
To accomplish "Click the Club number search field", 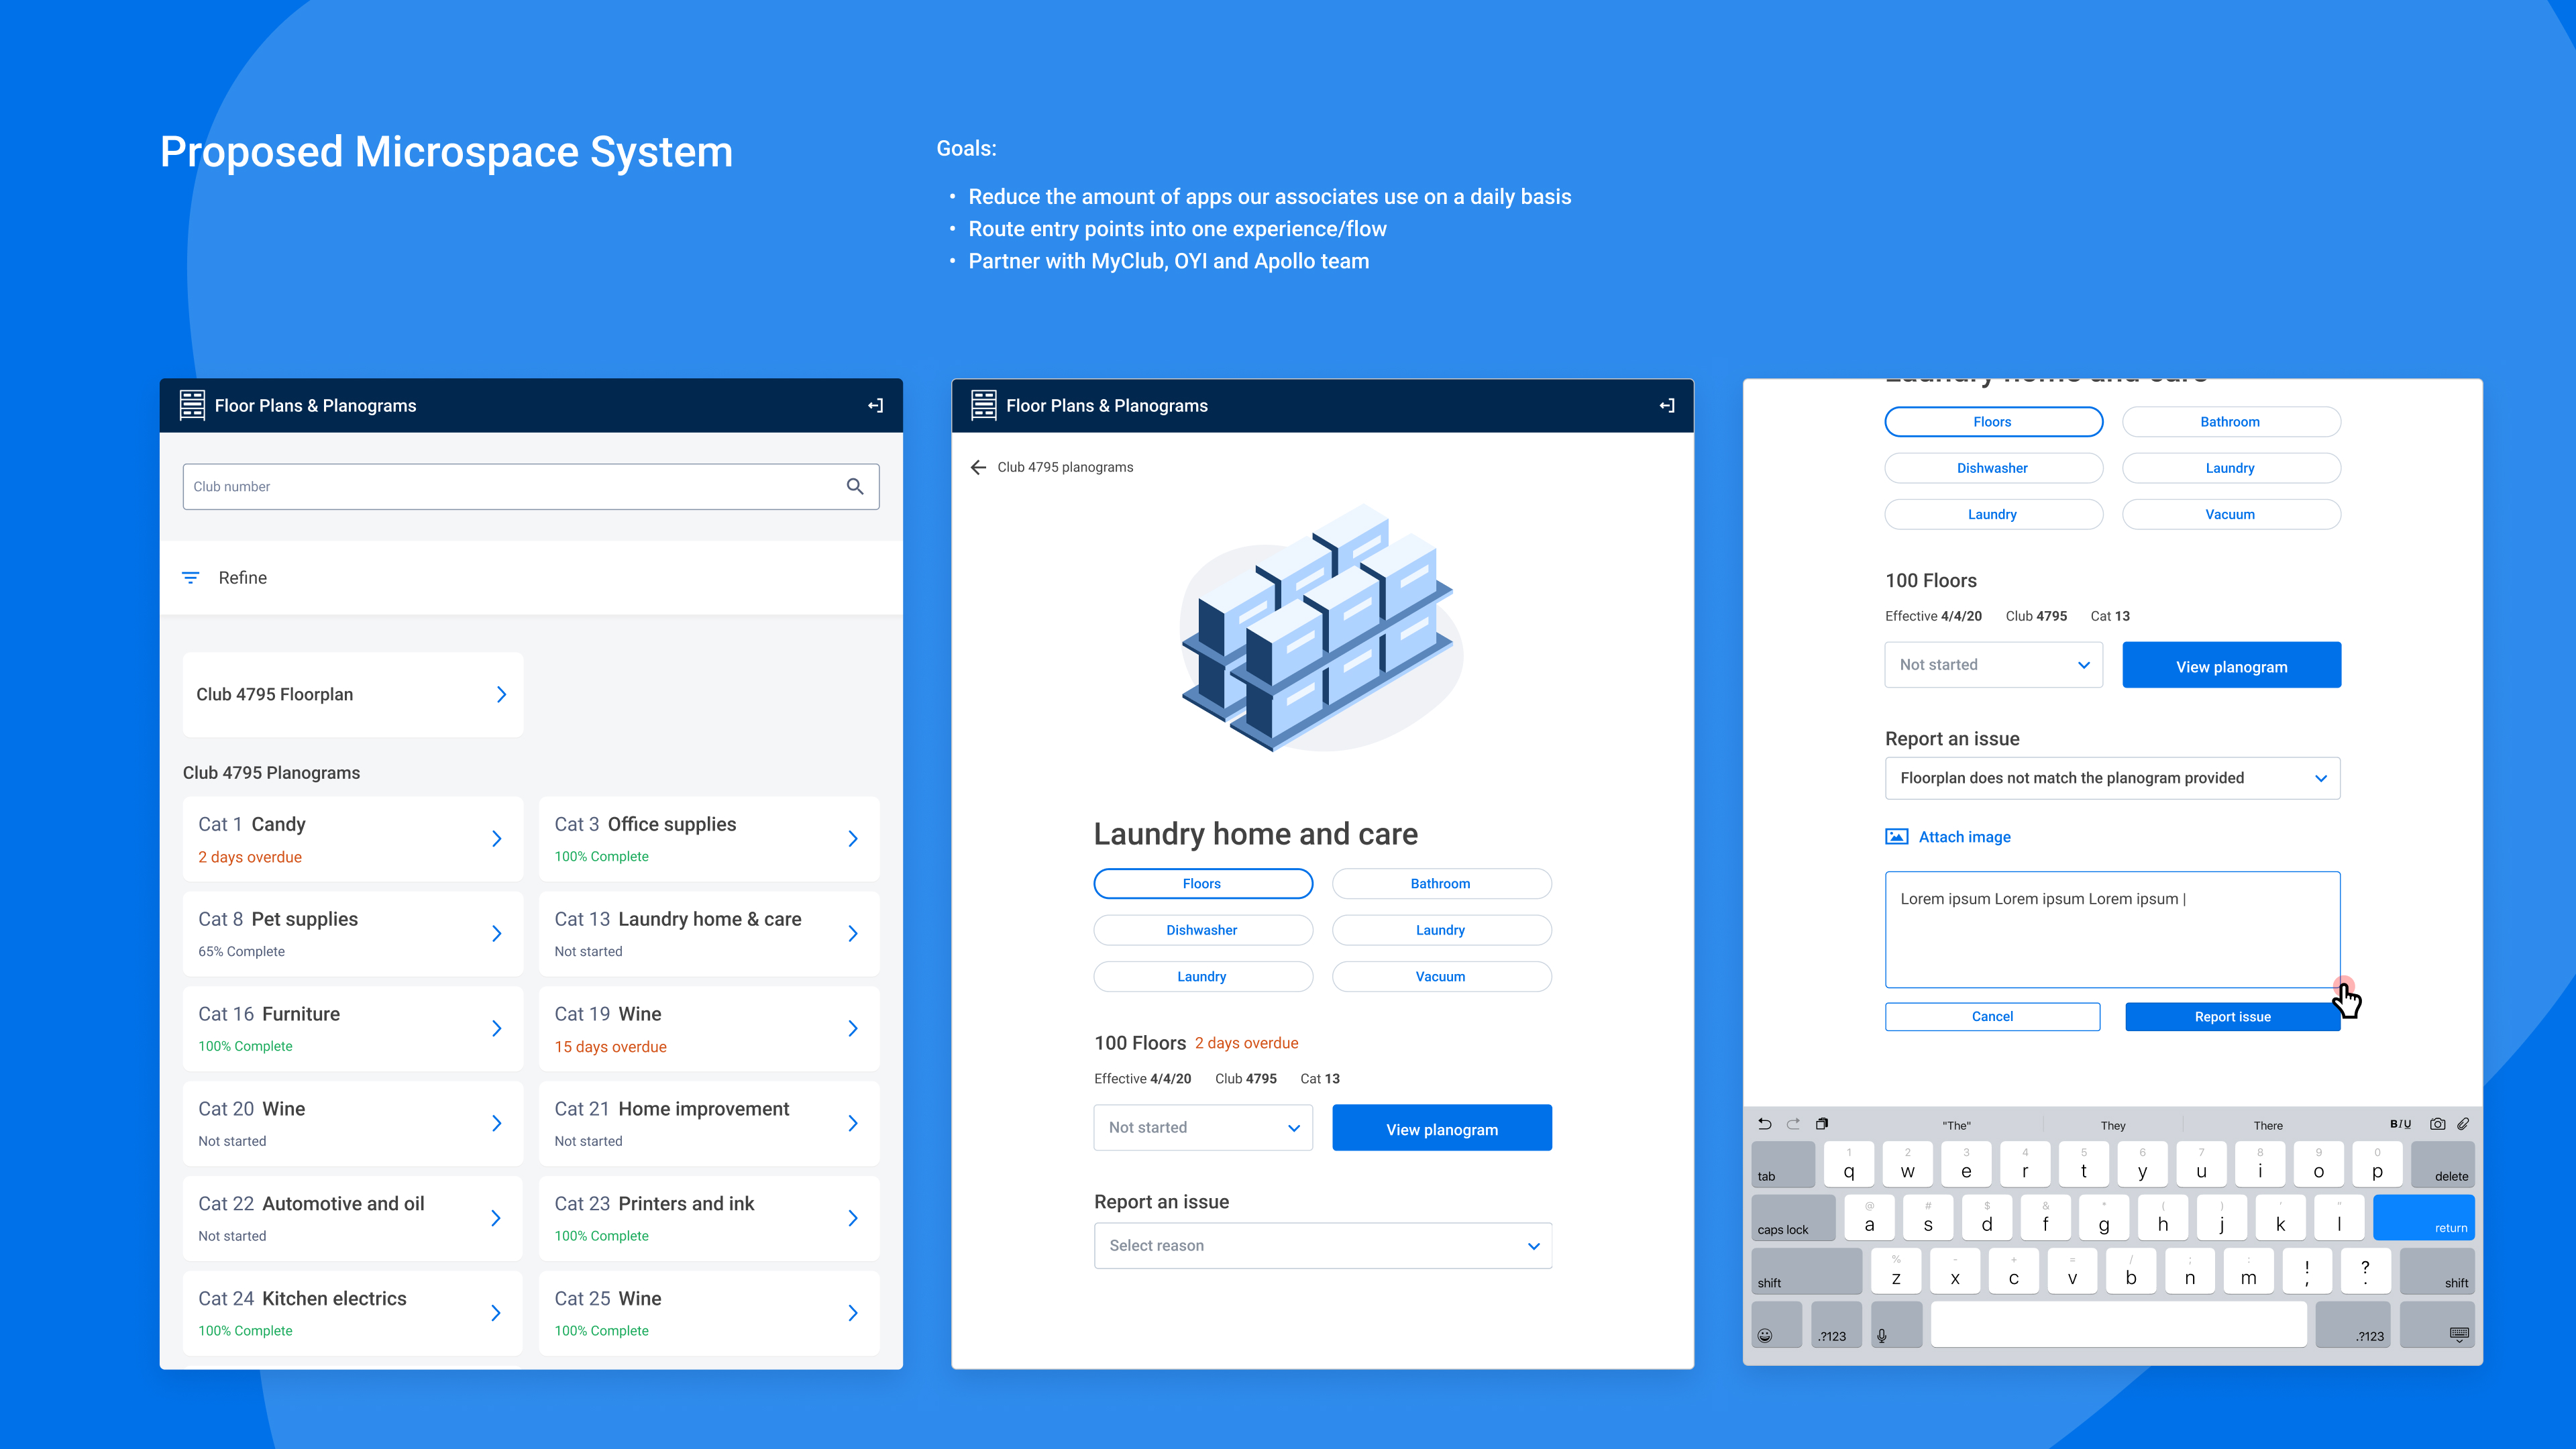I will (531, 486).
